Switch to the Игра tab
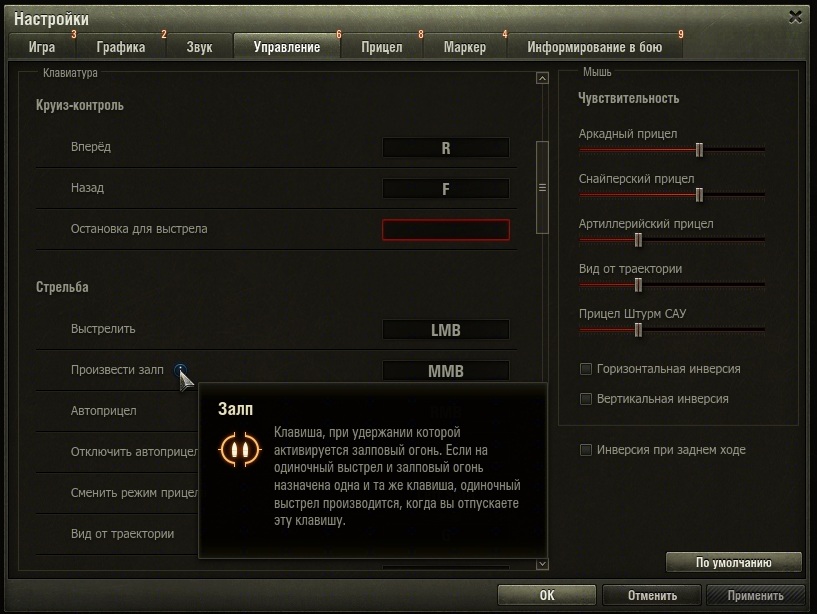 (x=42, y=47)
